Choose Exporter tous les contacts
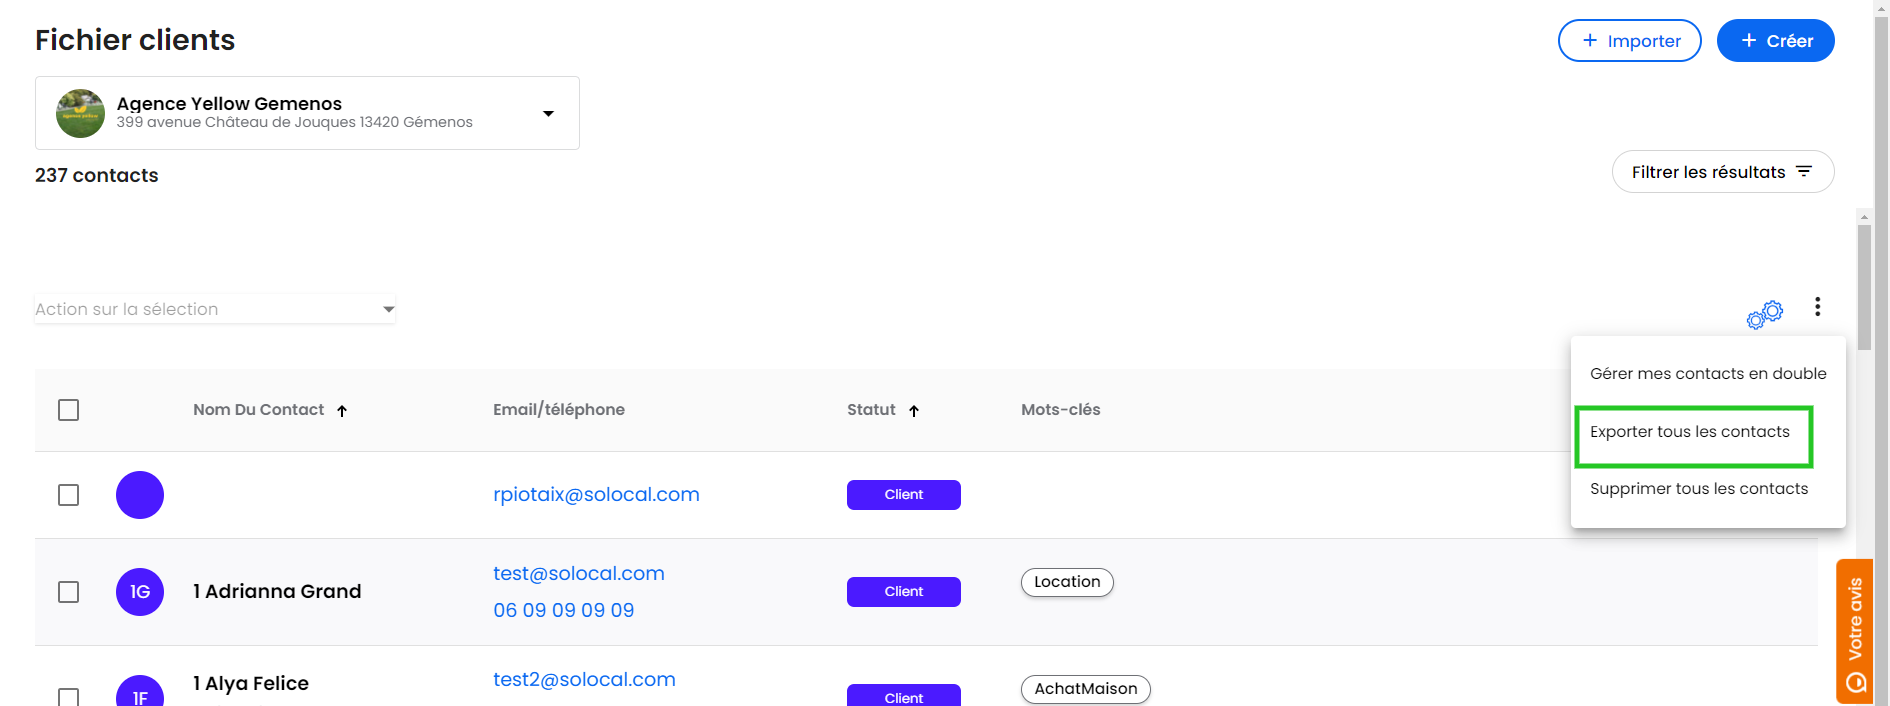The width and height of the screenshot is (1890, 706). coord(1690,432)
